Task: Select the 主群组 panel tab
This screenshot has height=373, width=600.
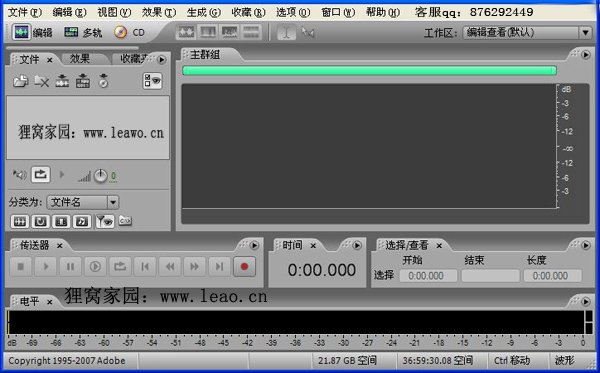Action: pyautogui.click(x=205, y=55)
